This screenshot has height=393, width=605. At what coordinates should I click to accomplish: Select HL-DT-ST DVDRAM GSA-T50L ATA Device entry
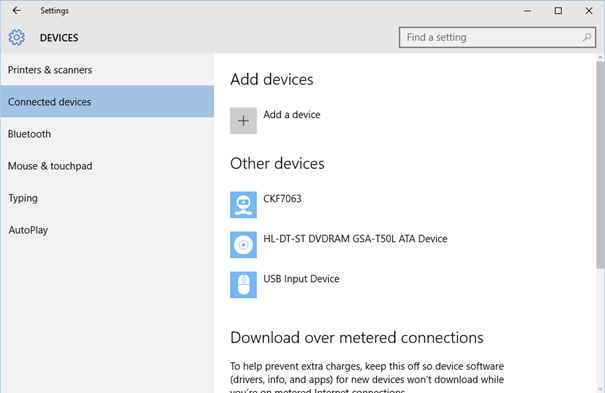coord(355,239)
